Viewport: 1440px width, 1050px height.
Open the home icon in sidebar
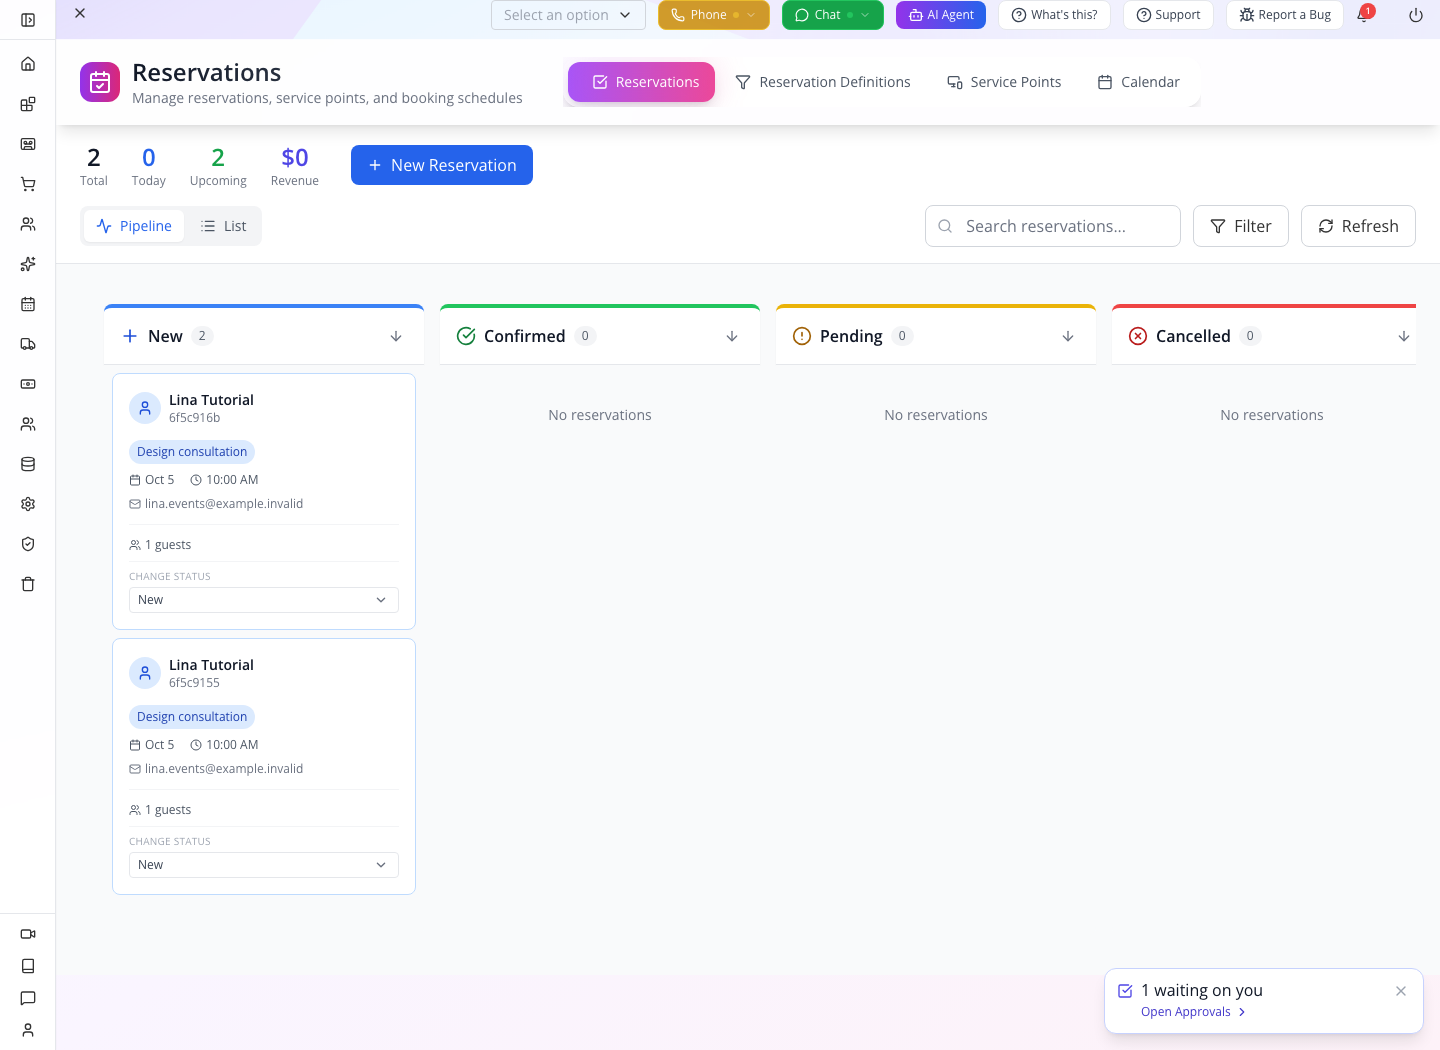click(28, 64)
